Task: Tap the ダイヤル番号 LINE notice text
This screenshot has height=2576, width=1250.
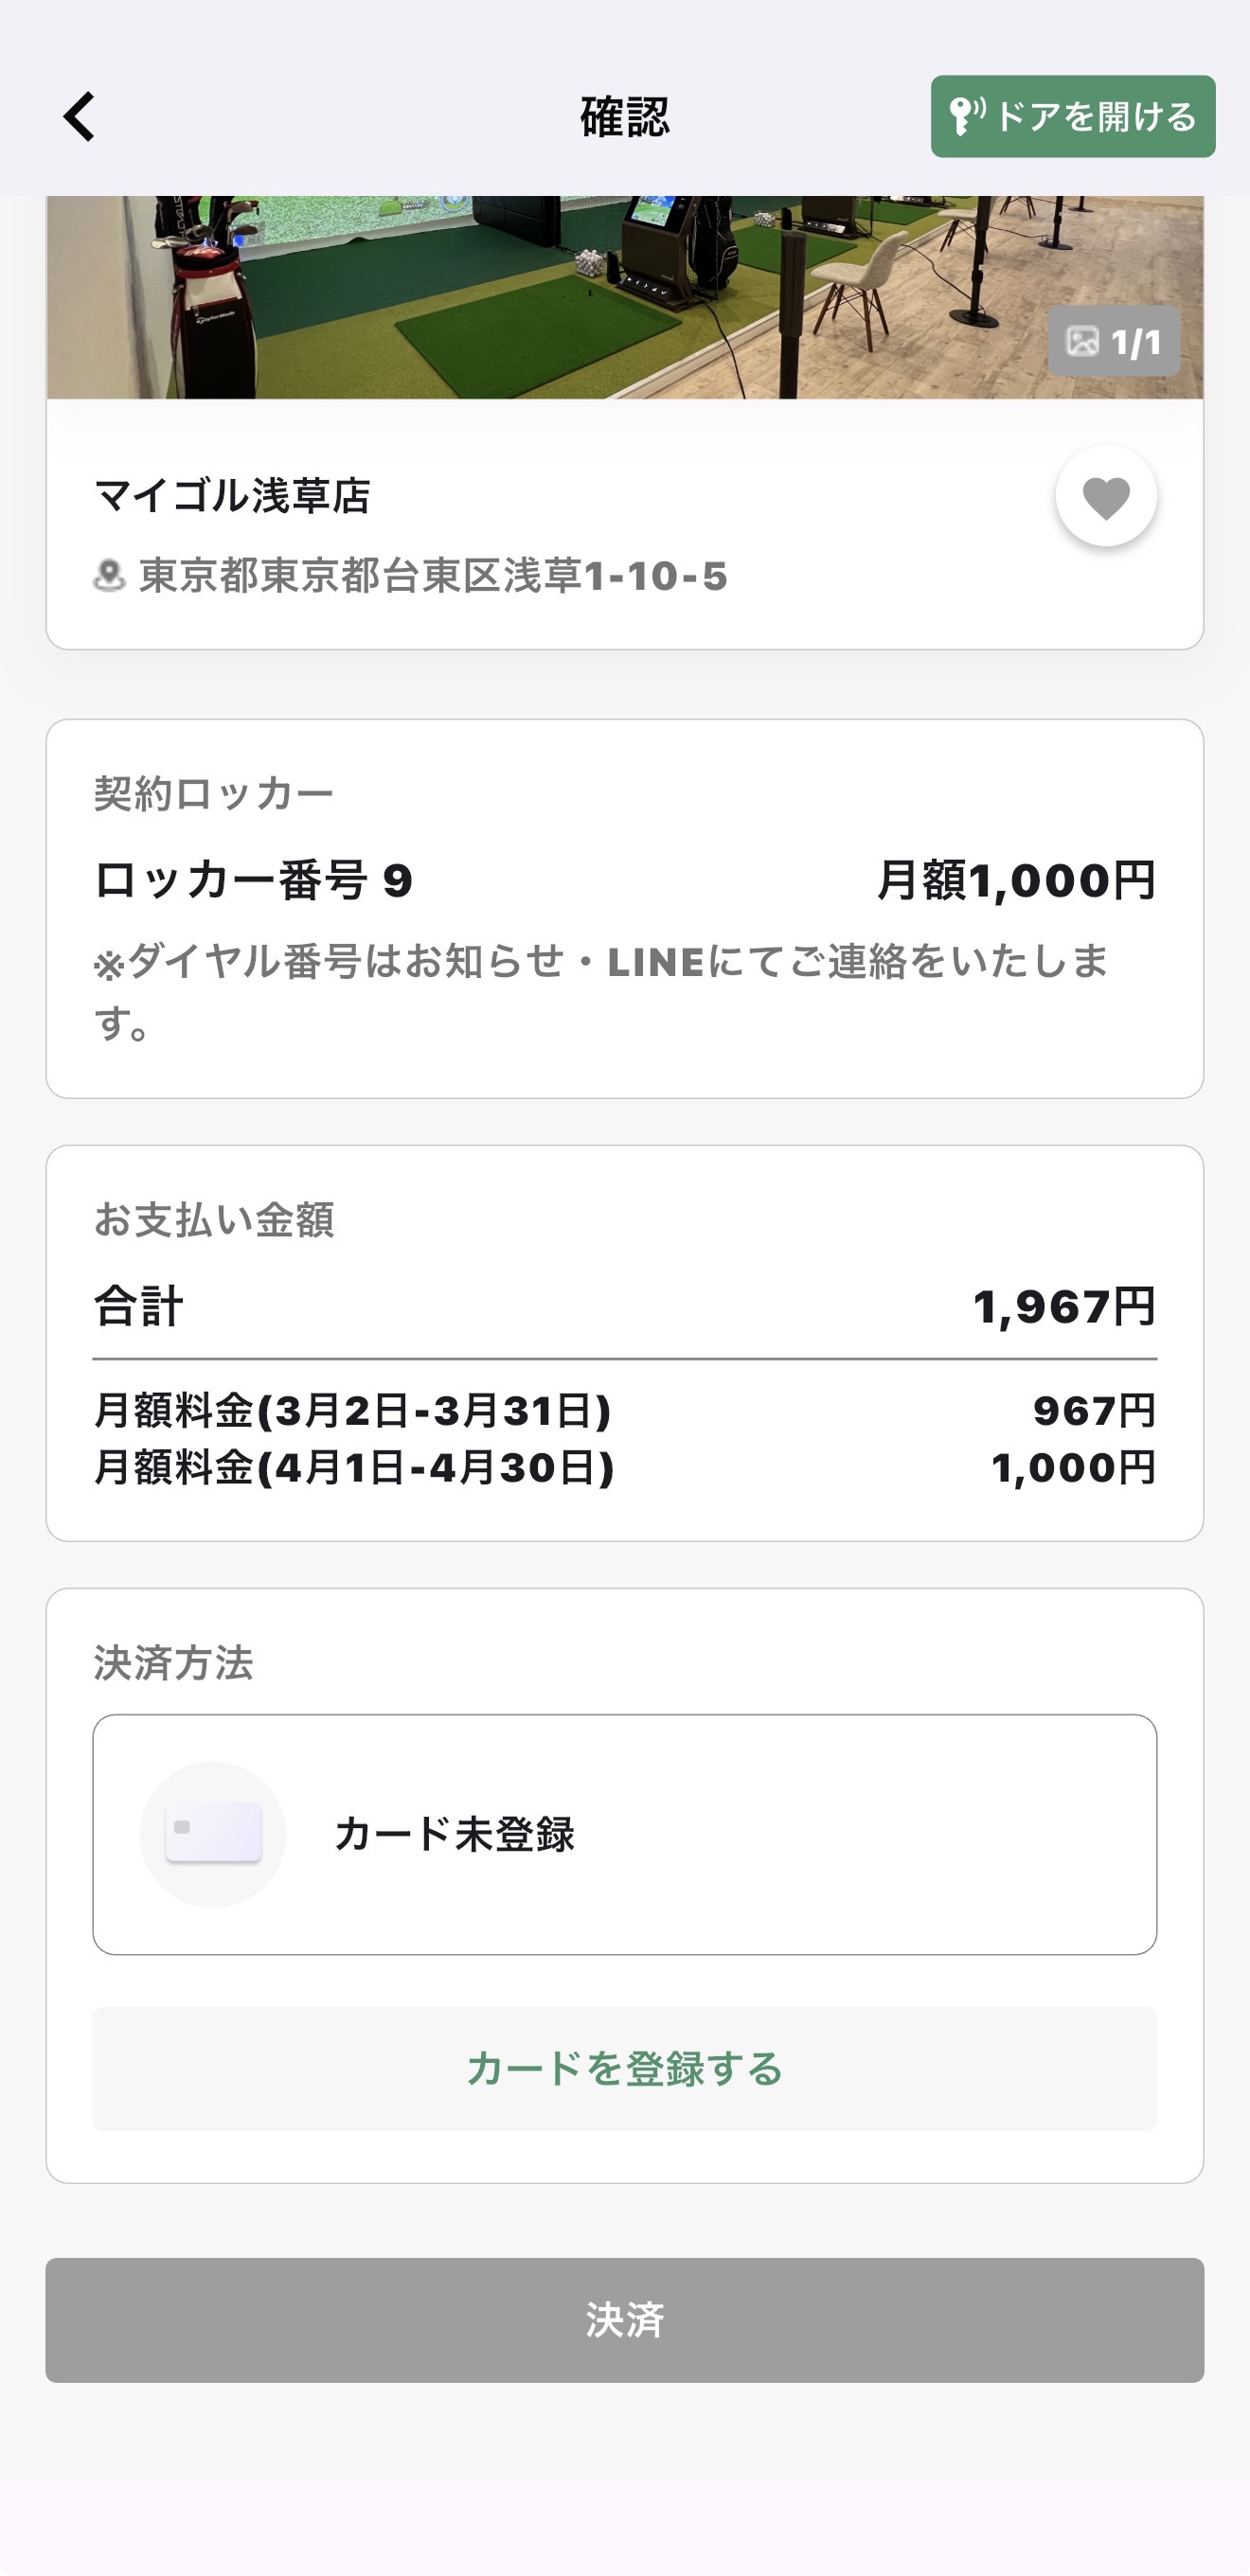Action: 602,990
